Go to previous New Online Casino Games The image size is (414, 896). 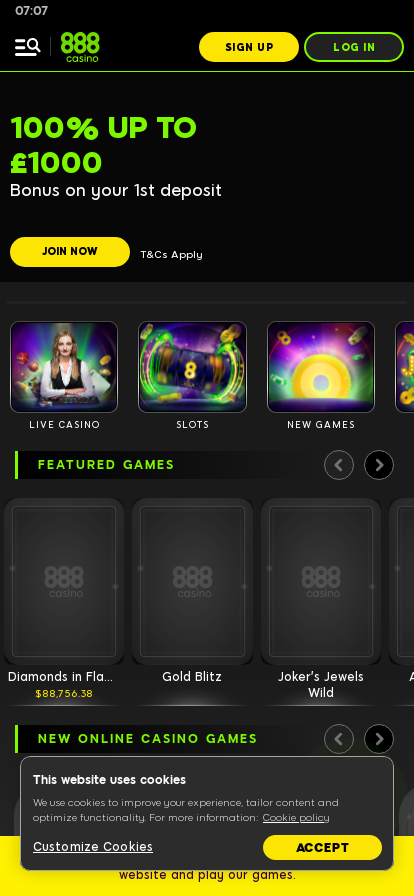pyautogui.click(x=339, y=739)
